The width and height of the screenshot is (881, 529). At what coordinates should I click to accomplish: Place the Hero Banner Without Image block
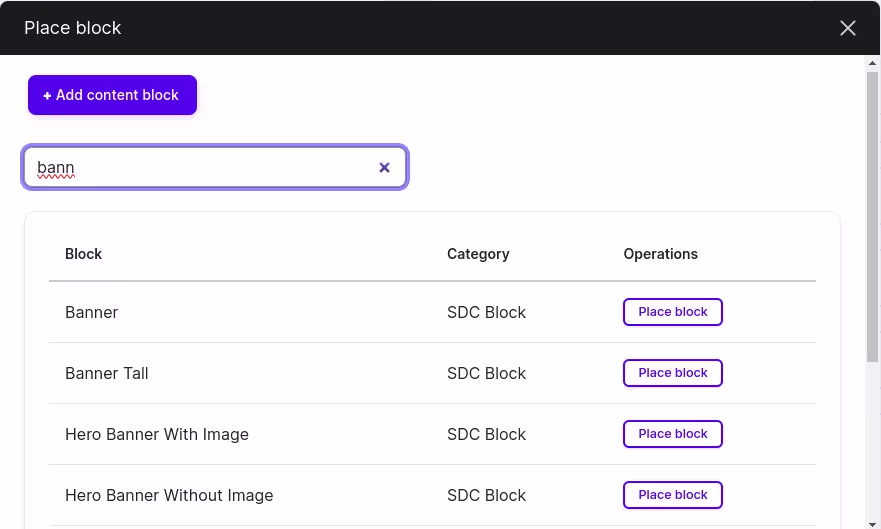pos(673,495)
